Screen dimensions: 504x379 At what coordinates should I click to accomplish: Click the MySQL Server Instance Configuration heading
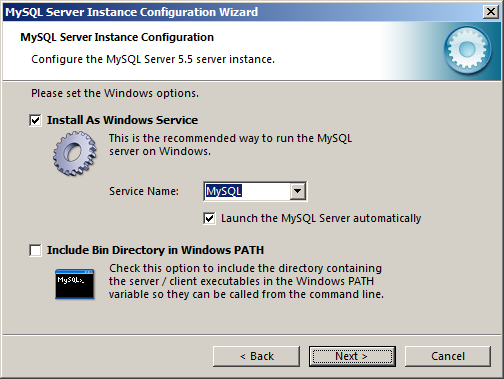(117, 37)
